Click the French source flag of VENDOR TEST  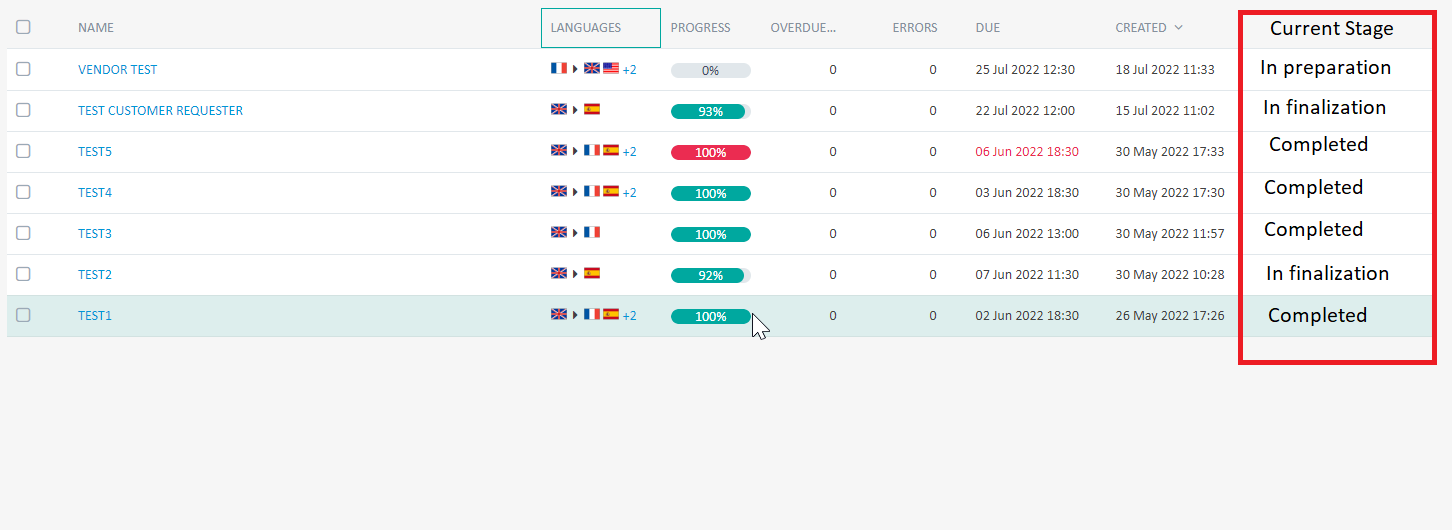[x=559, y=68]
